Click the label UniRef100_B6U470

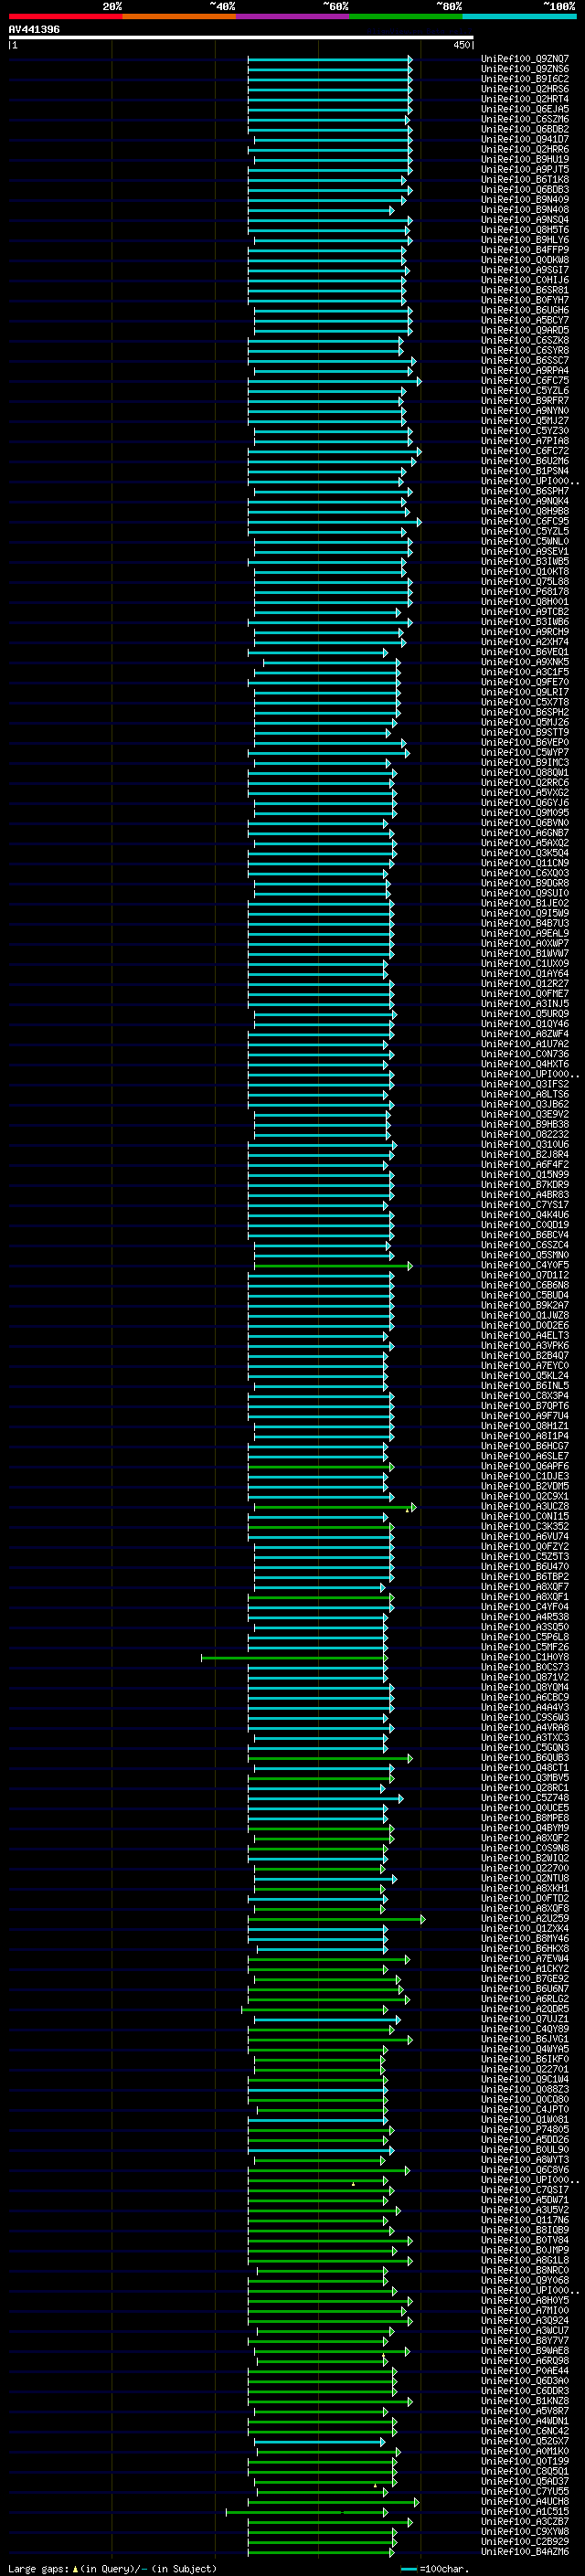tap(525, 1566)
